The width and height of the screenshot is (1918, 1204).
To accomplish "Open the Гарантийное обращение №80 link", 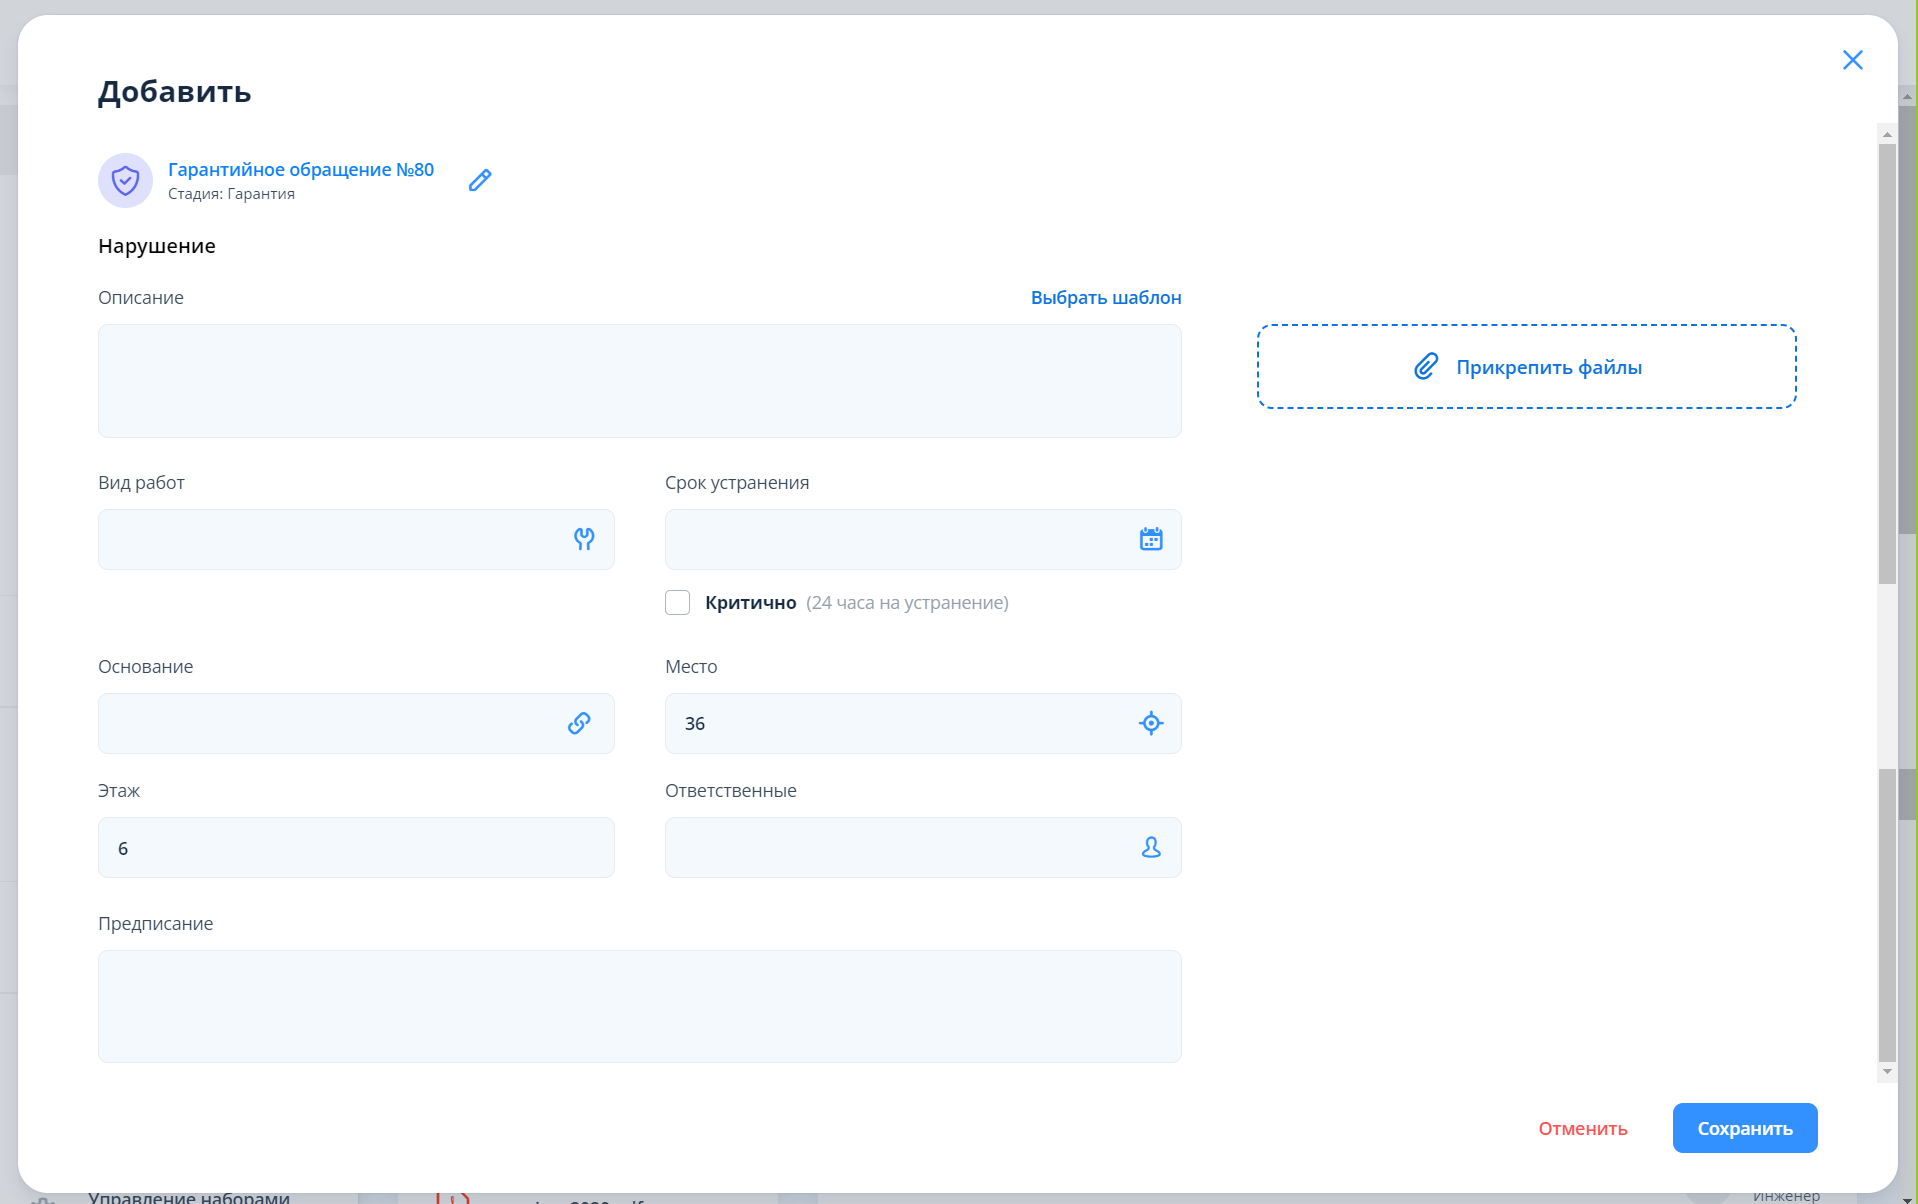I will pyautogui.click(x=300, y=170).
